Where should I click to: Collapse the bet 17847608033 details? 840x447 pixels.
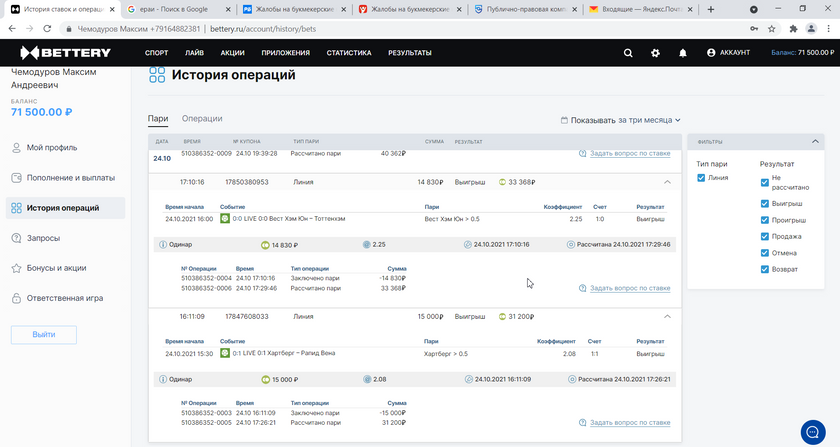(667, 317)
